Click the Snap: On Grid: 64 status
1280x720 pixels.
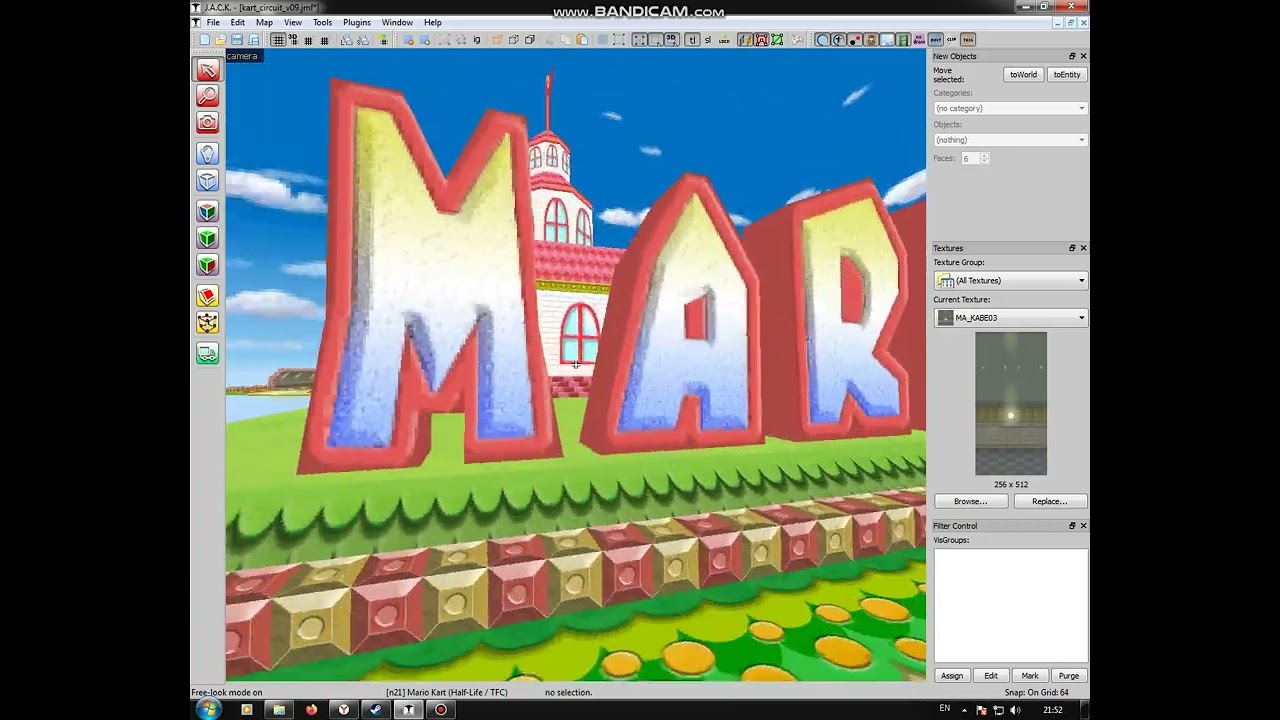click(x=1037, y=692)
